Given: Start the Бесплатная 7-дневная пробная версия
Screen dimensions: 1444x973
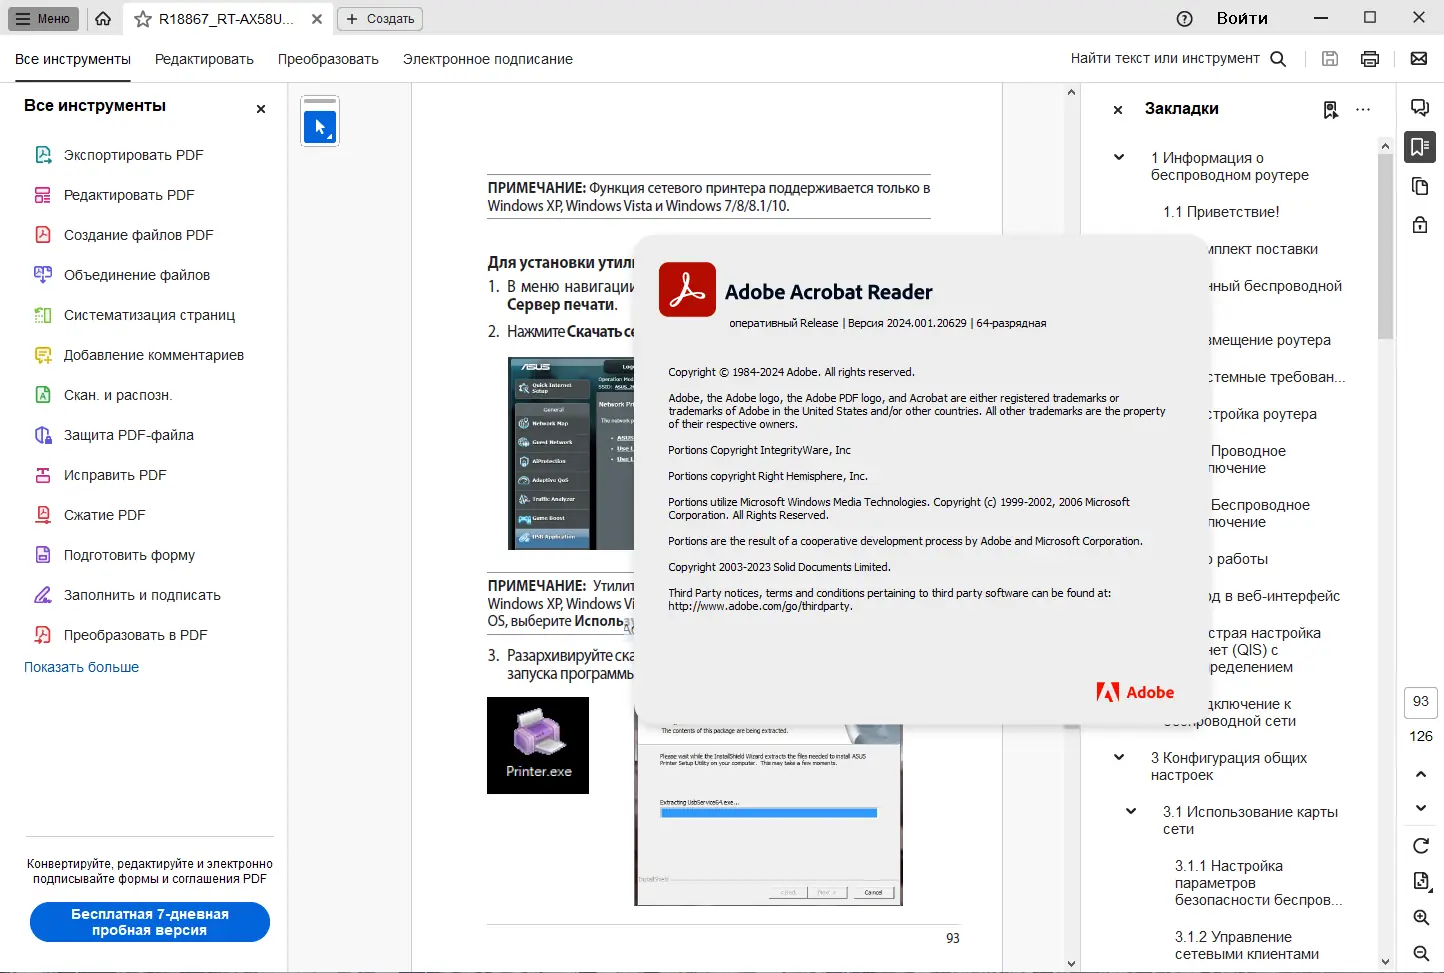Looking at the screenshot, I should click(150, 922).
